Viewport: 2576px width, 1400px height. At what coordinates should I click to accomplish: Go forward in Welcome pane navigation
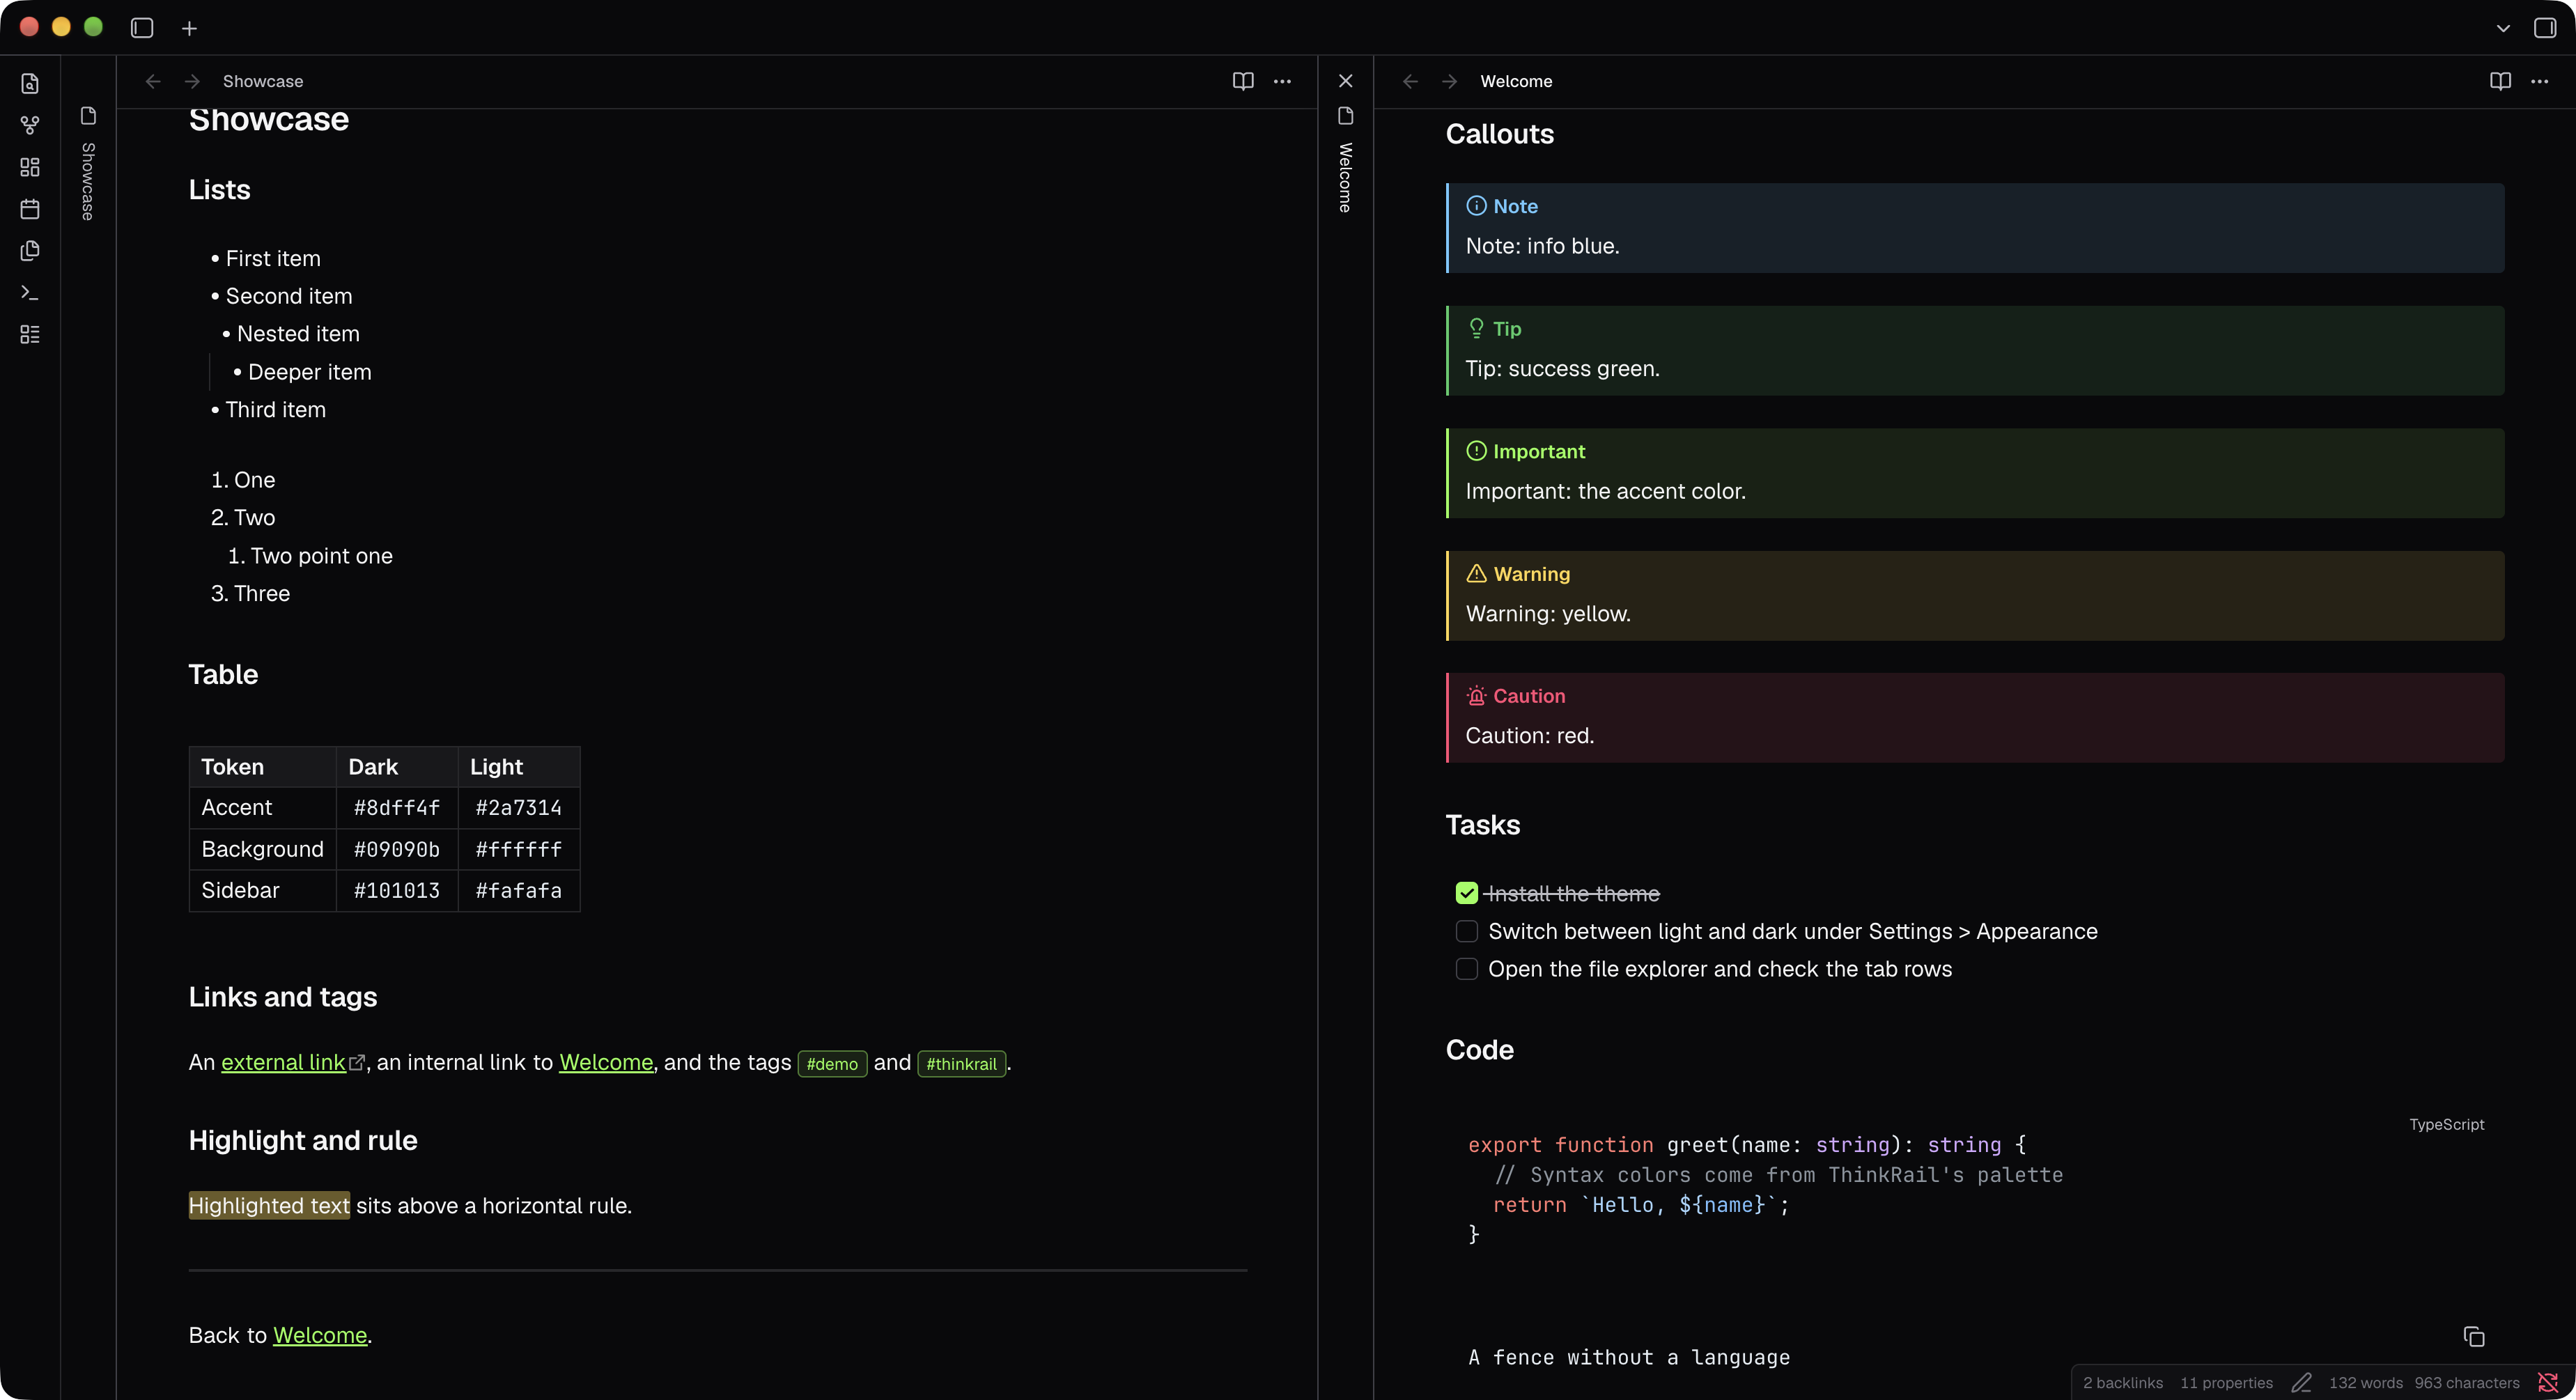click(1449, 81)
